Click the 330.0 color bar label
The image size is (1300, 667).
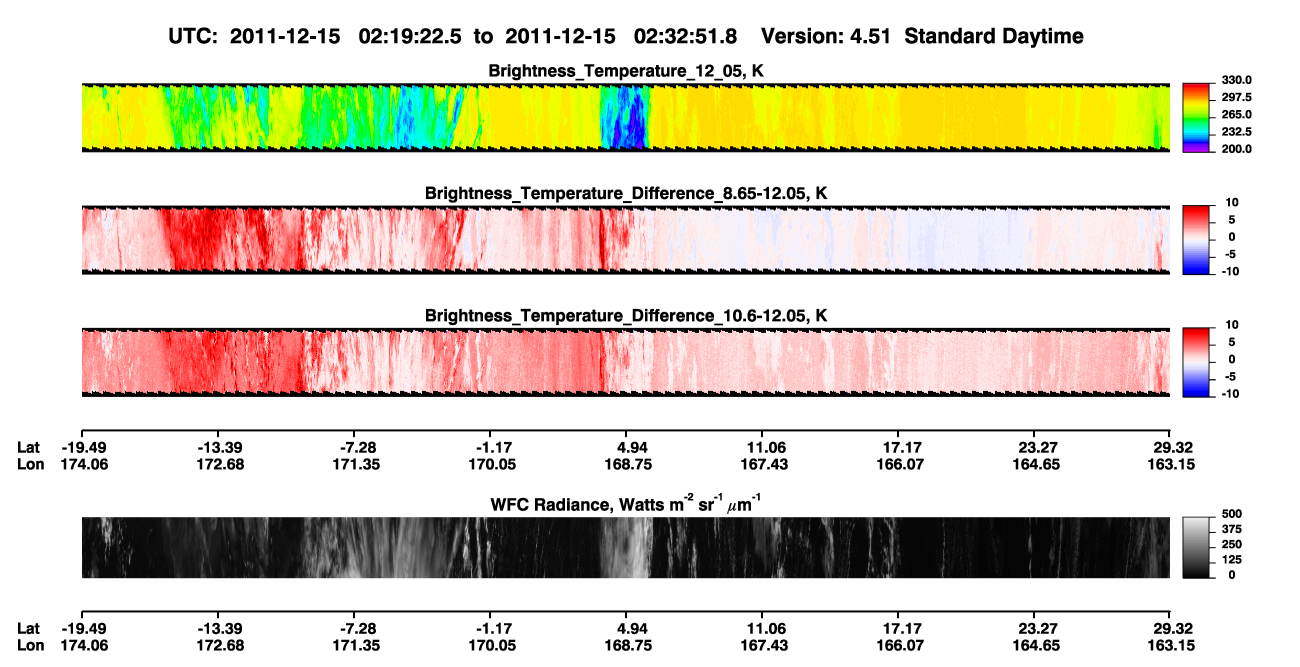click(x=1235, y=81)
